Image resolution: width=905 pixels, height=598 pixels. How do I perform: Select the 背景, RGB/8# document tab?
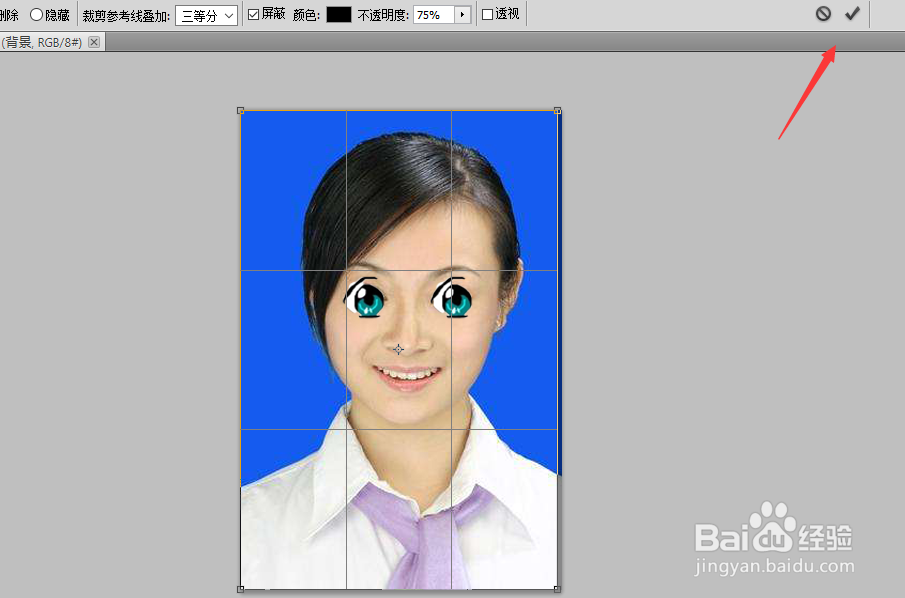click(x=43, y=42)
